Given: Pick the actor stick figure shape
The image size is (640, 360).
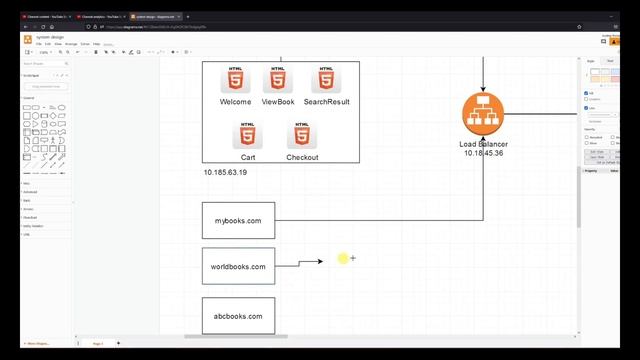Looking at the screenshot, I should (53, 140).
